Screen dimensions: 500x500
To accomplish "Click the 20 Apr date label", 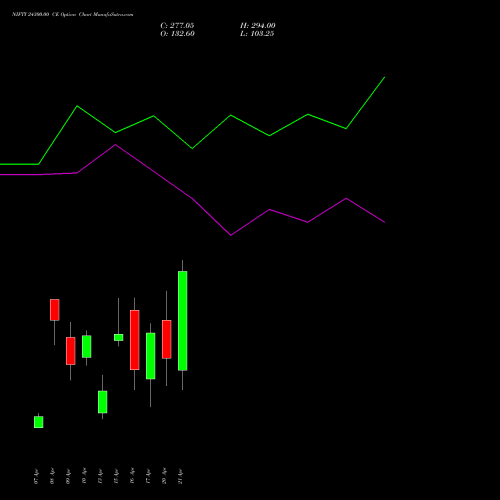I will (164, 476).
